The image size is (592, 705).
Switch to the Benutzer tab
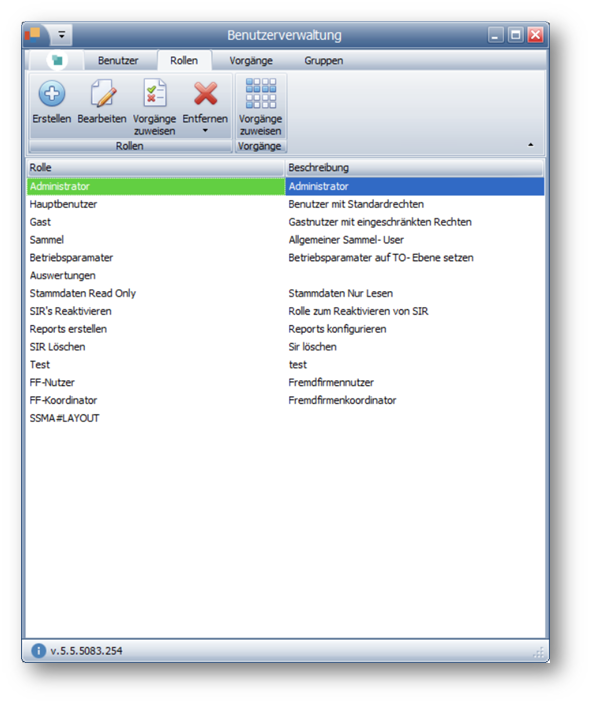[x=118, y=61]
